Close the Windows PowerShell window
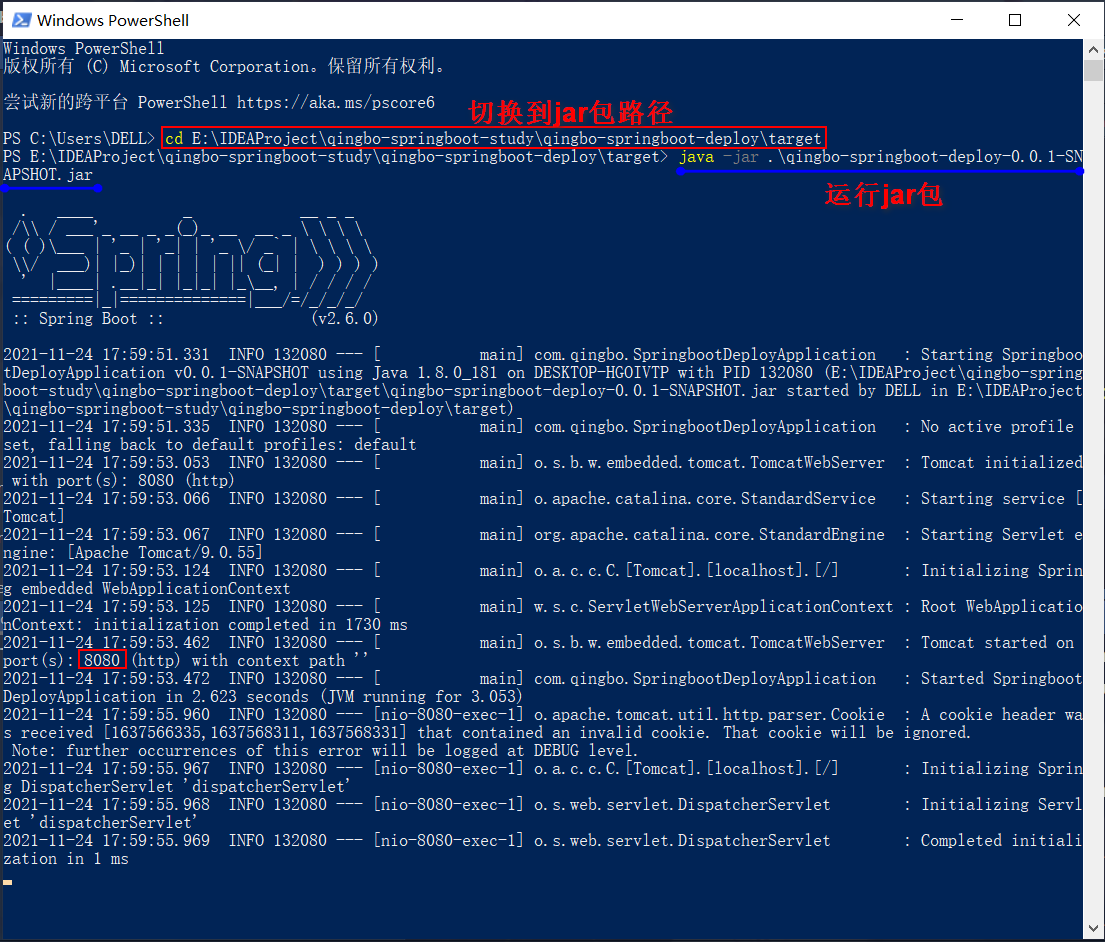Viewport: 1105px width, 942px height. click(1073, 20)
